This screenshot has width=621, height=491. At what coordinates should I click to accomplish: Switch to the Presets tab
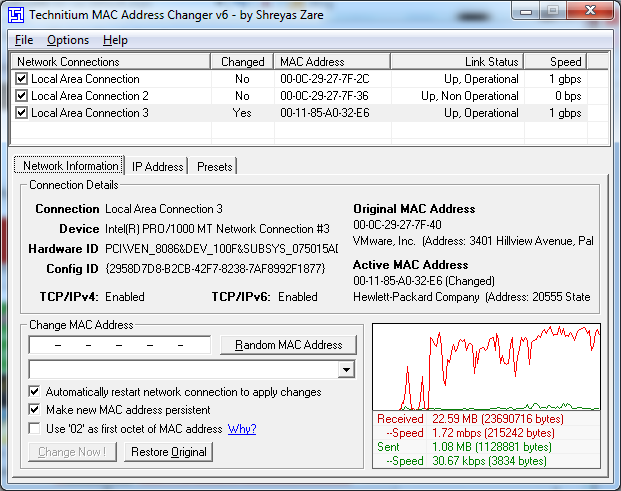(x=214, y=166)
